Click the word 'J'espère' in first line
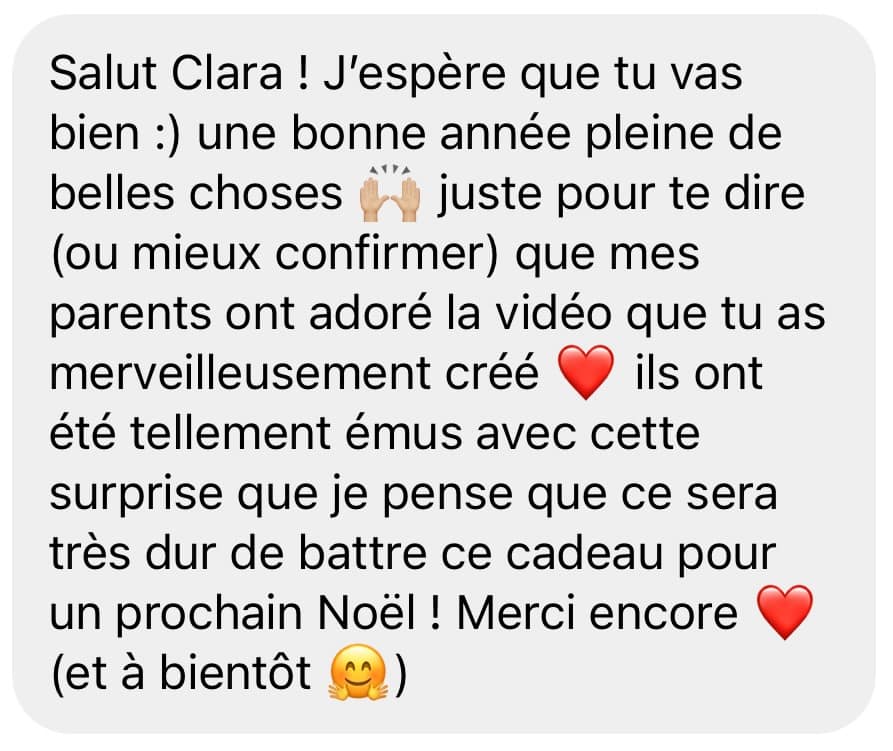 [x=415, y=76]
